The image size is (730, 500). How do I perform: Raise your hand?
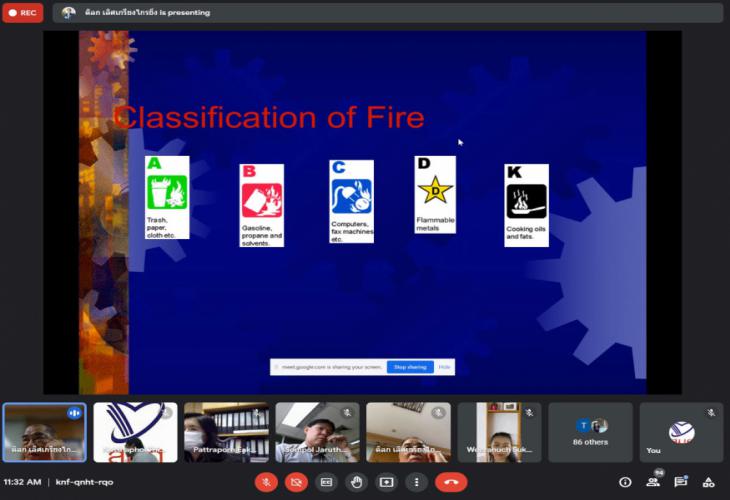(x=356, y=482)
